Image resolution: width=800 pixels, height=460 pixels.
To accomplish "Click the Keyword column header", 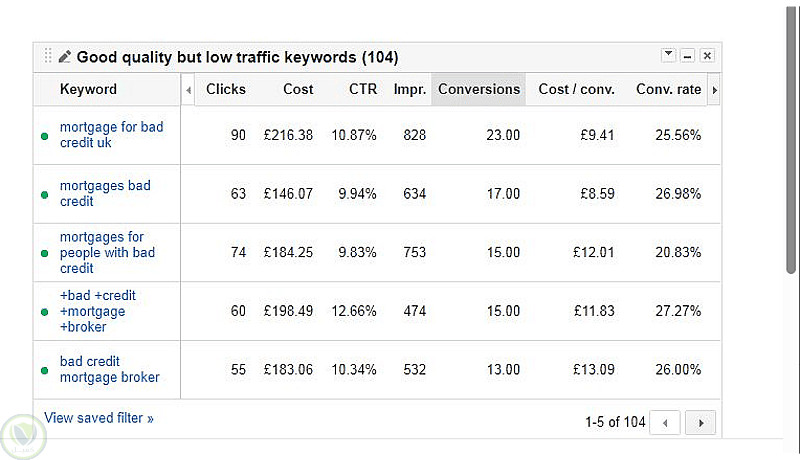I will pyautogui.click(x=88, y=89).
